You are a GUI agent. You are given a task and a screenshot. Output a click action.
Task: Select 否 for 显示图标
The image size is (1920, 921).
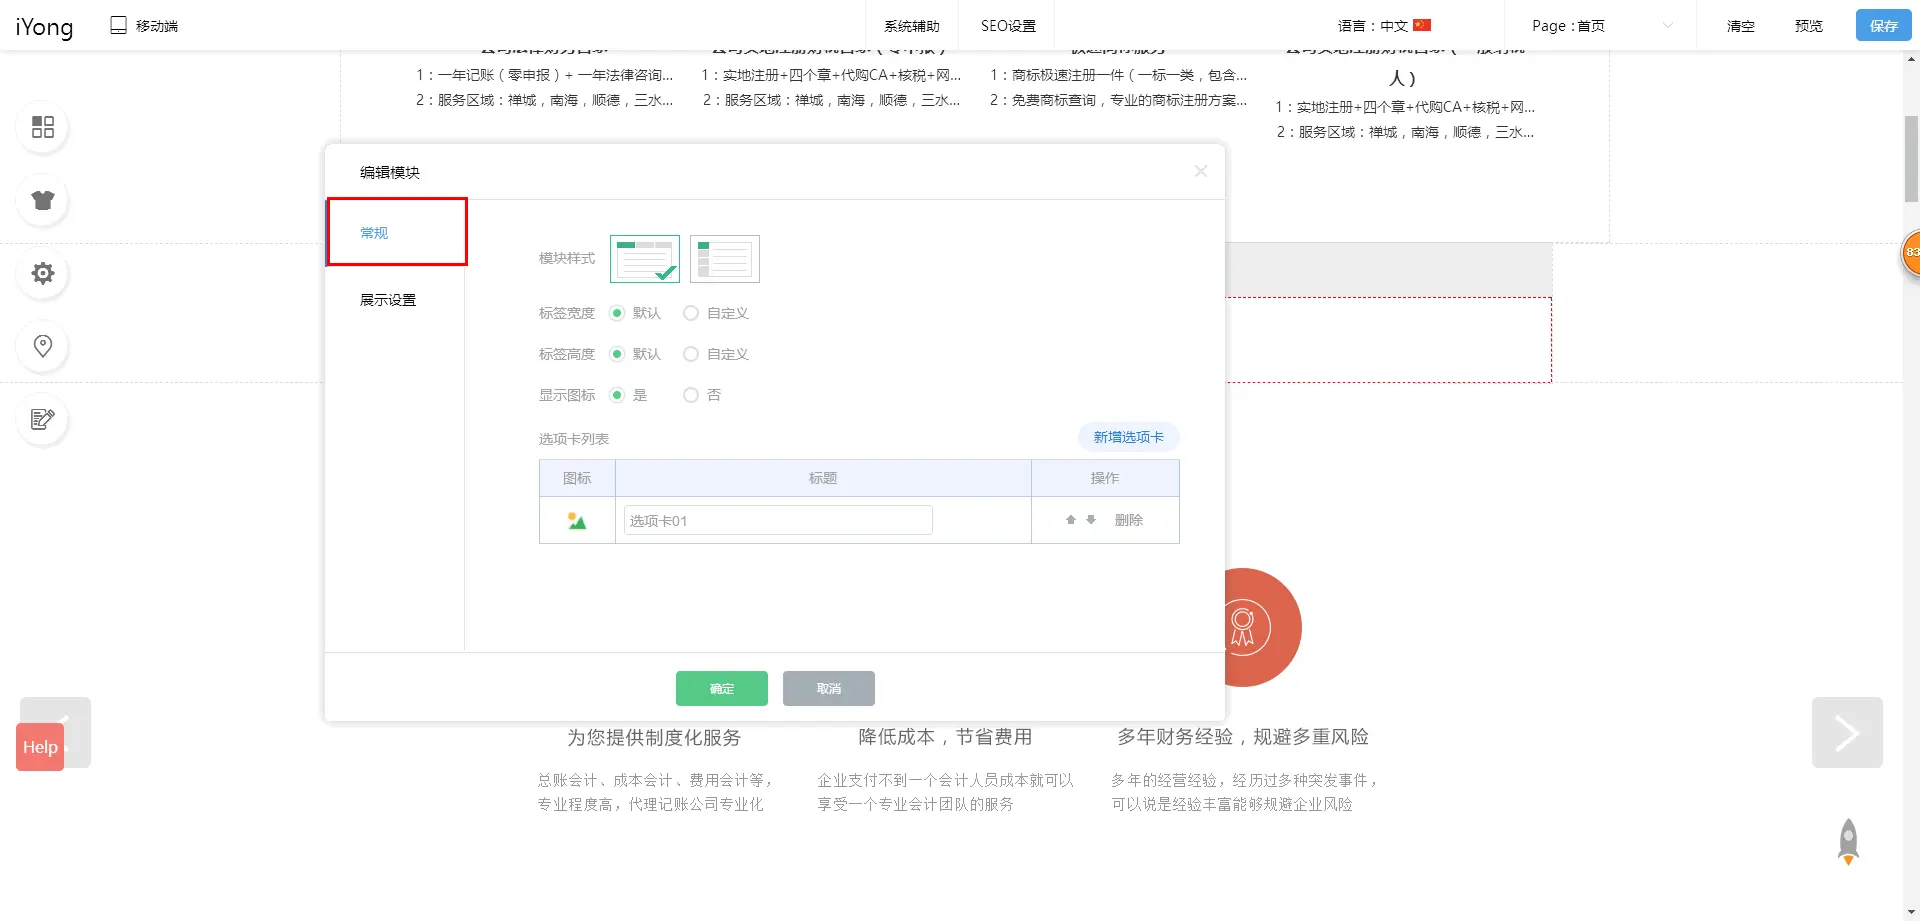[691, 395]
